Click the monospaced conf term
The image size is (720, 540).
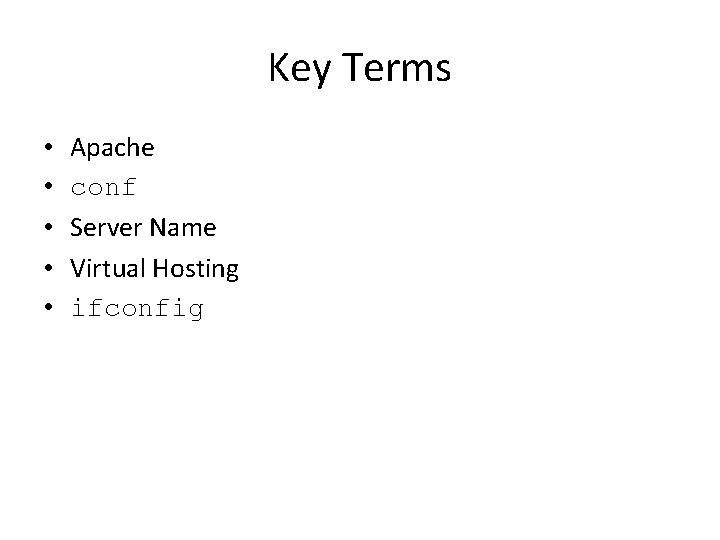[103, 188]
